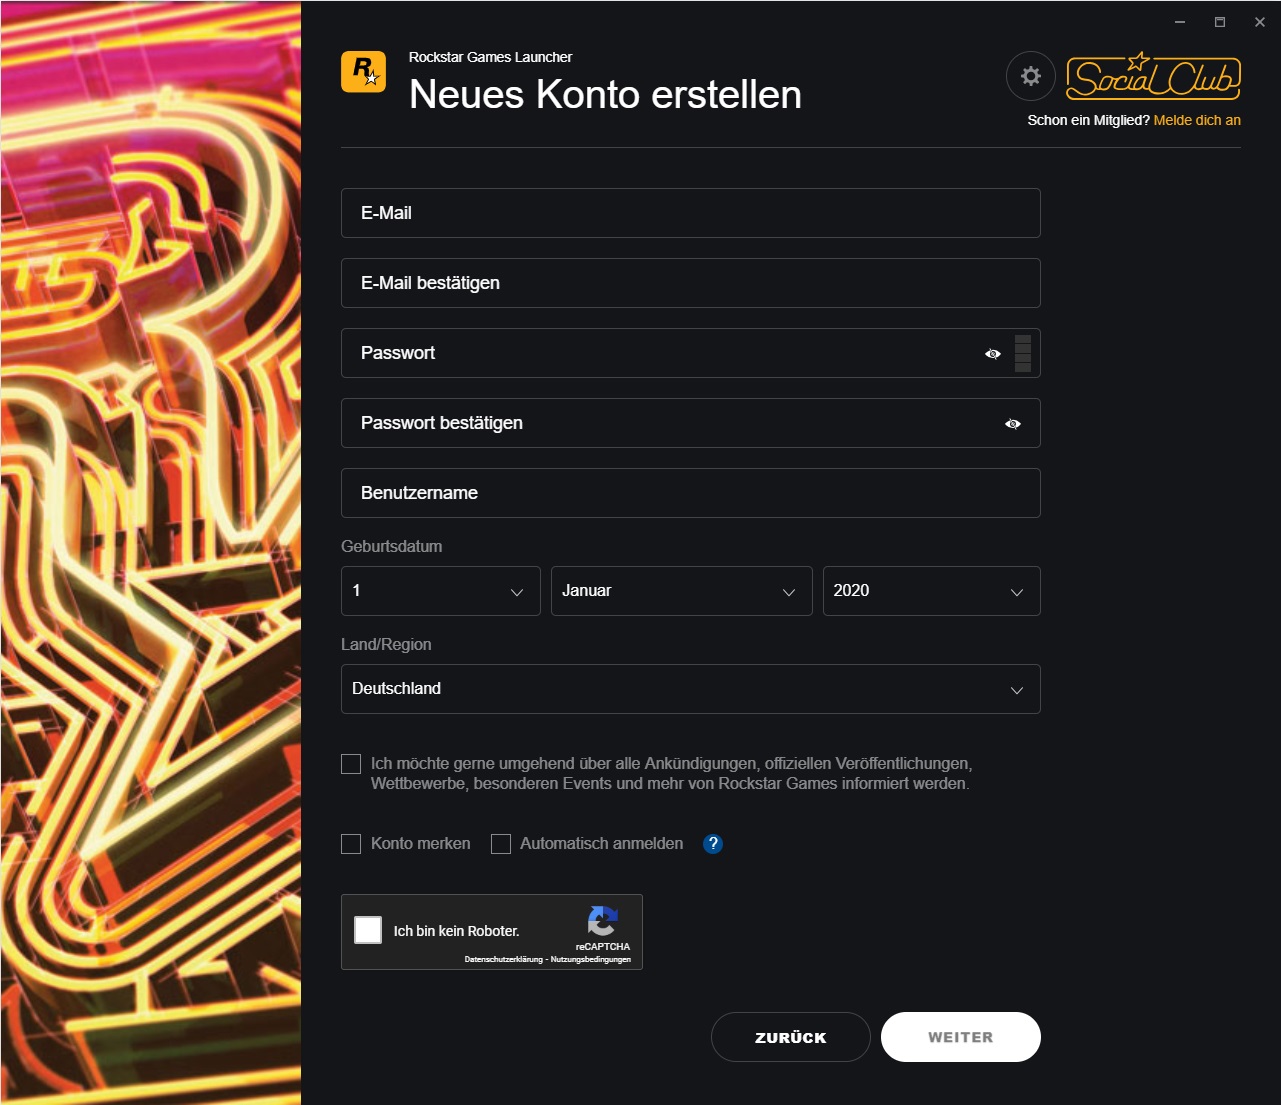Enable Automatisch anmelden
This screenshot has height=1105, width=1281.
pos(501,844)
